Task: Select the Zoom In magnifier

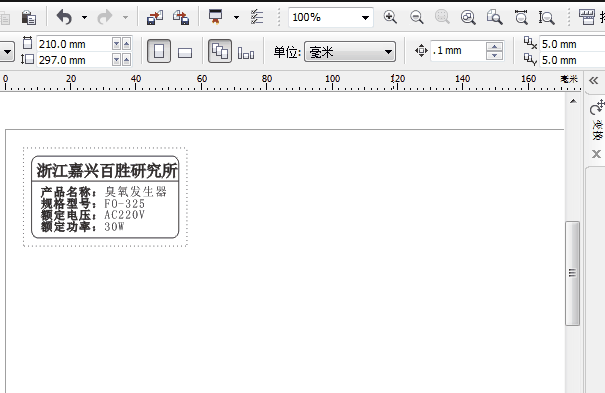Action: tap(390, 17)
